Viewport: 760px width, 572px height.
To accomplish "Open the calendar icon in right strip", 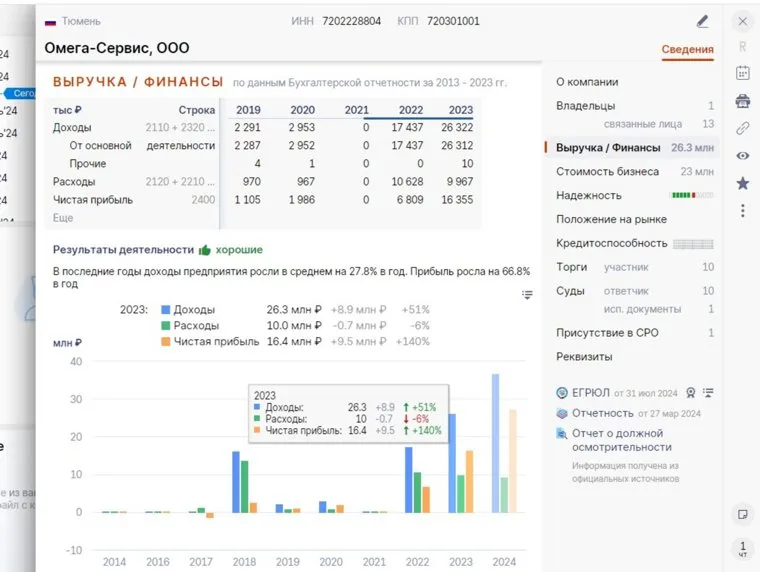I will [x=742, y=73].
